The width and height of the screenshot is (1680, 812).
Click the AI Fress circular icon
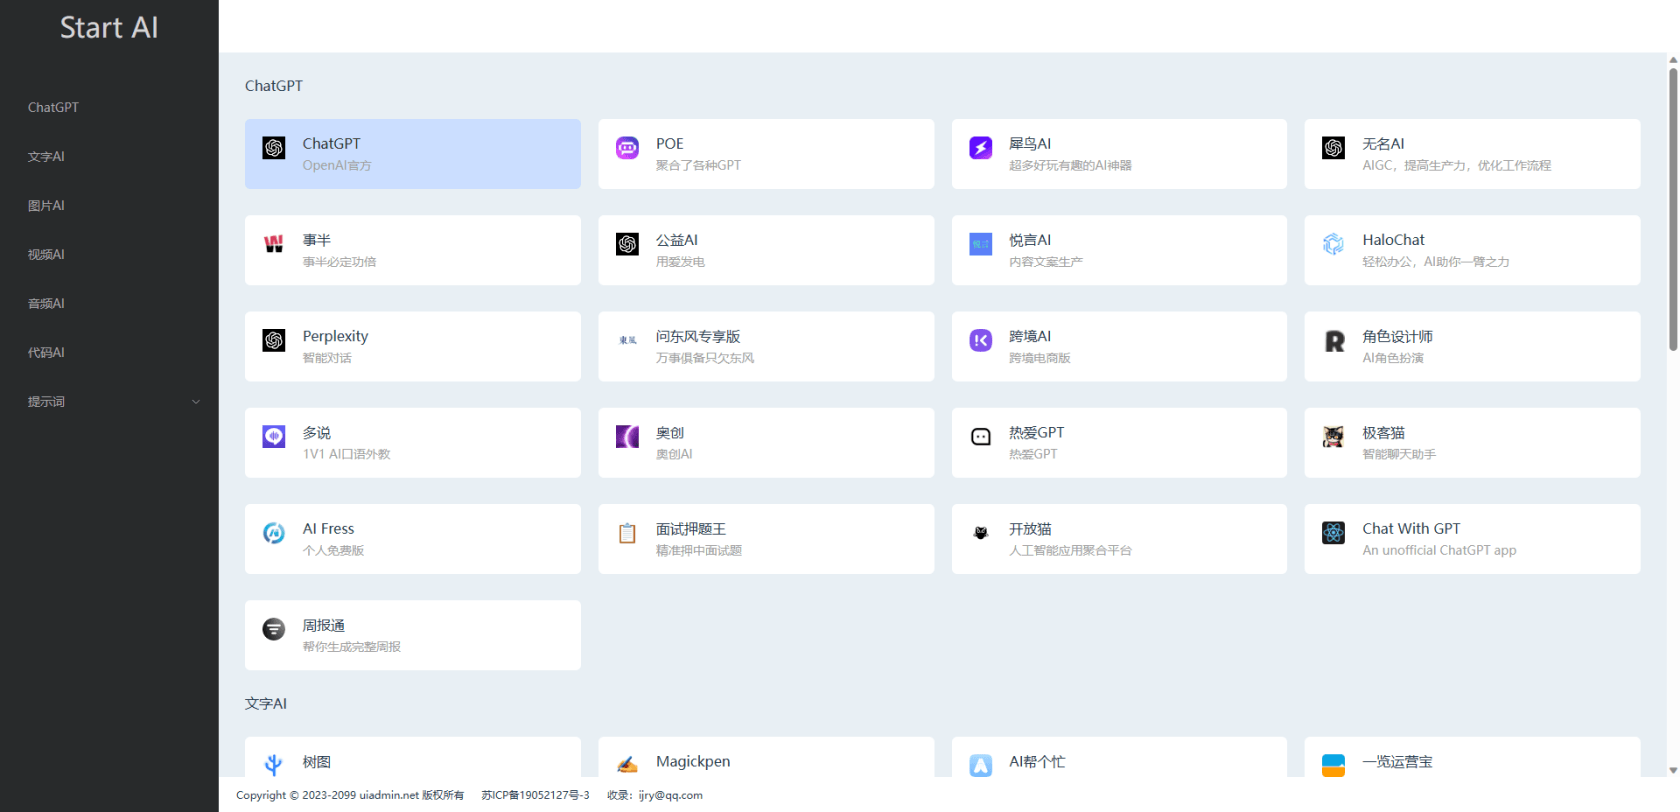tap(274, 533)
